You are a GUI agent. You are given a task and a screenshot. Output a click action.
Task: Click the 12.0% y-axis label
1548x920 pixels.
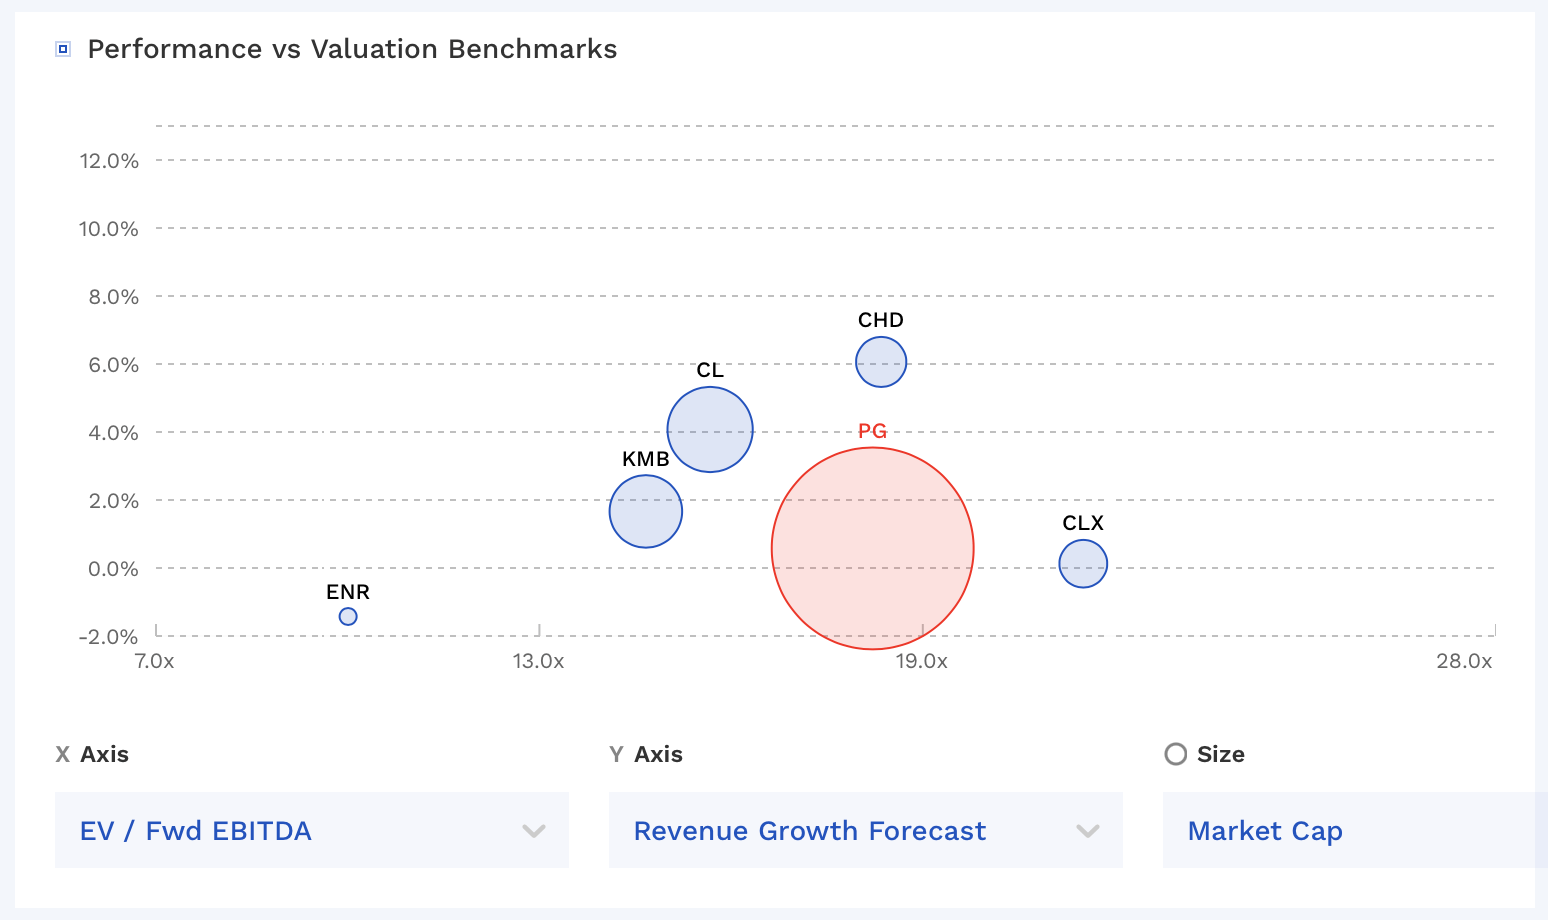coord(109,161)
